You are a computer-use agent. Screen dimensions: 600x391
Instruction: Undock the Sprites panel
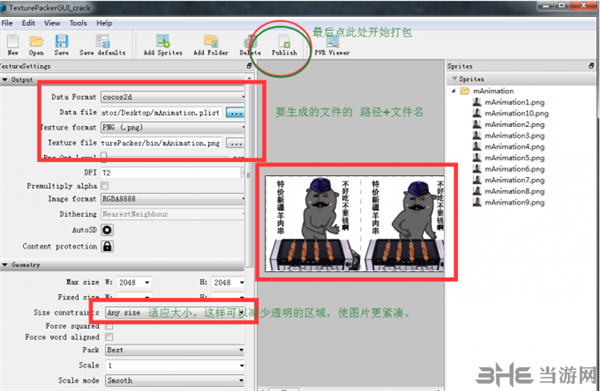[592, 66]
